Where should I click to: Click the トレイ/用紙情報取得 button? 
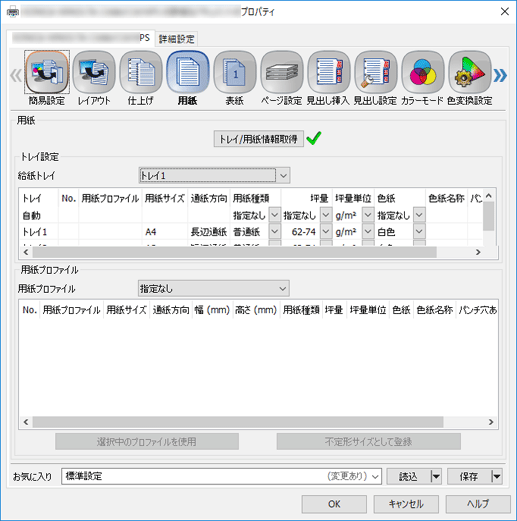259,139
